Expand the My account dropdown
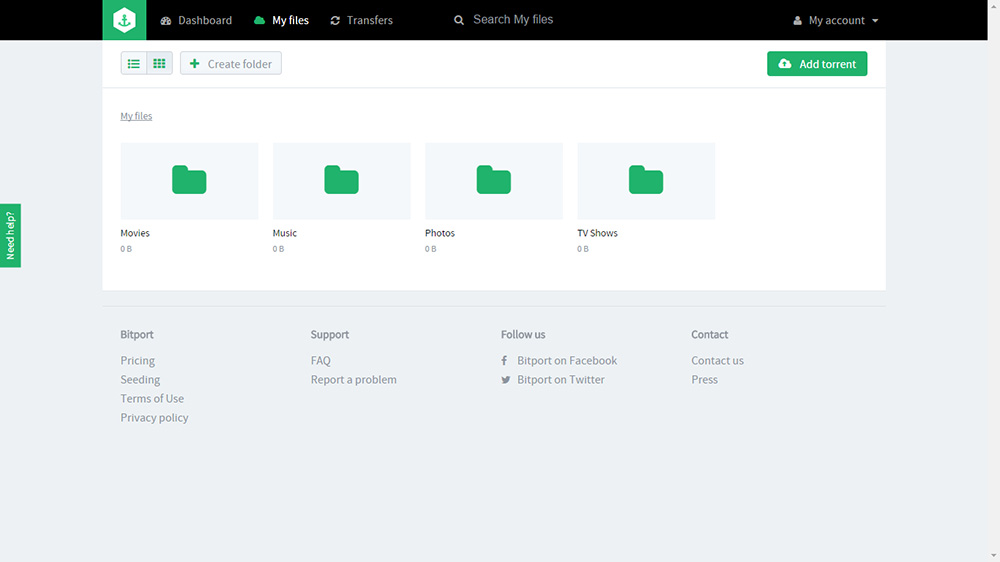Screen dimensions: 1000x562 tap(835, 20)
